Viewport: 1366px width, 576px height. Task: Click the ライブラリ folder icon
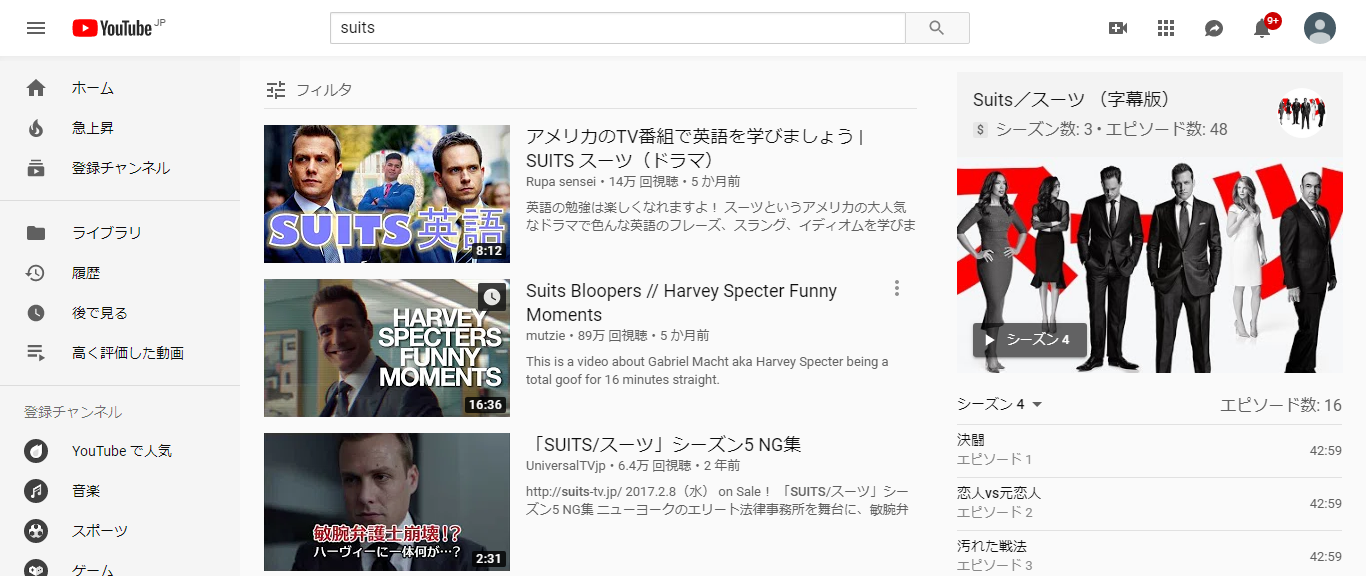pyautogui.click(x=36, y=233)
